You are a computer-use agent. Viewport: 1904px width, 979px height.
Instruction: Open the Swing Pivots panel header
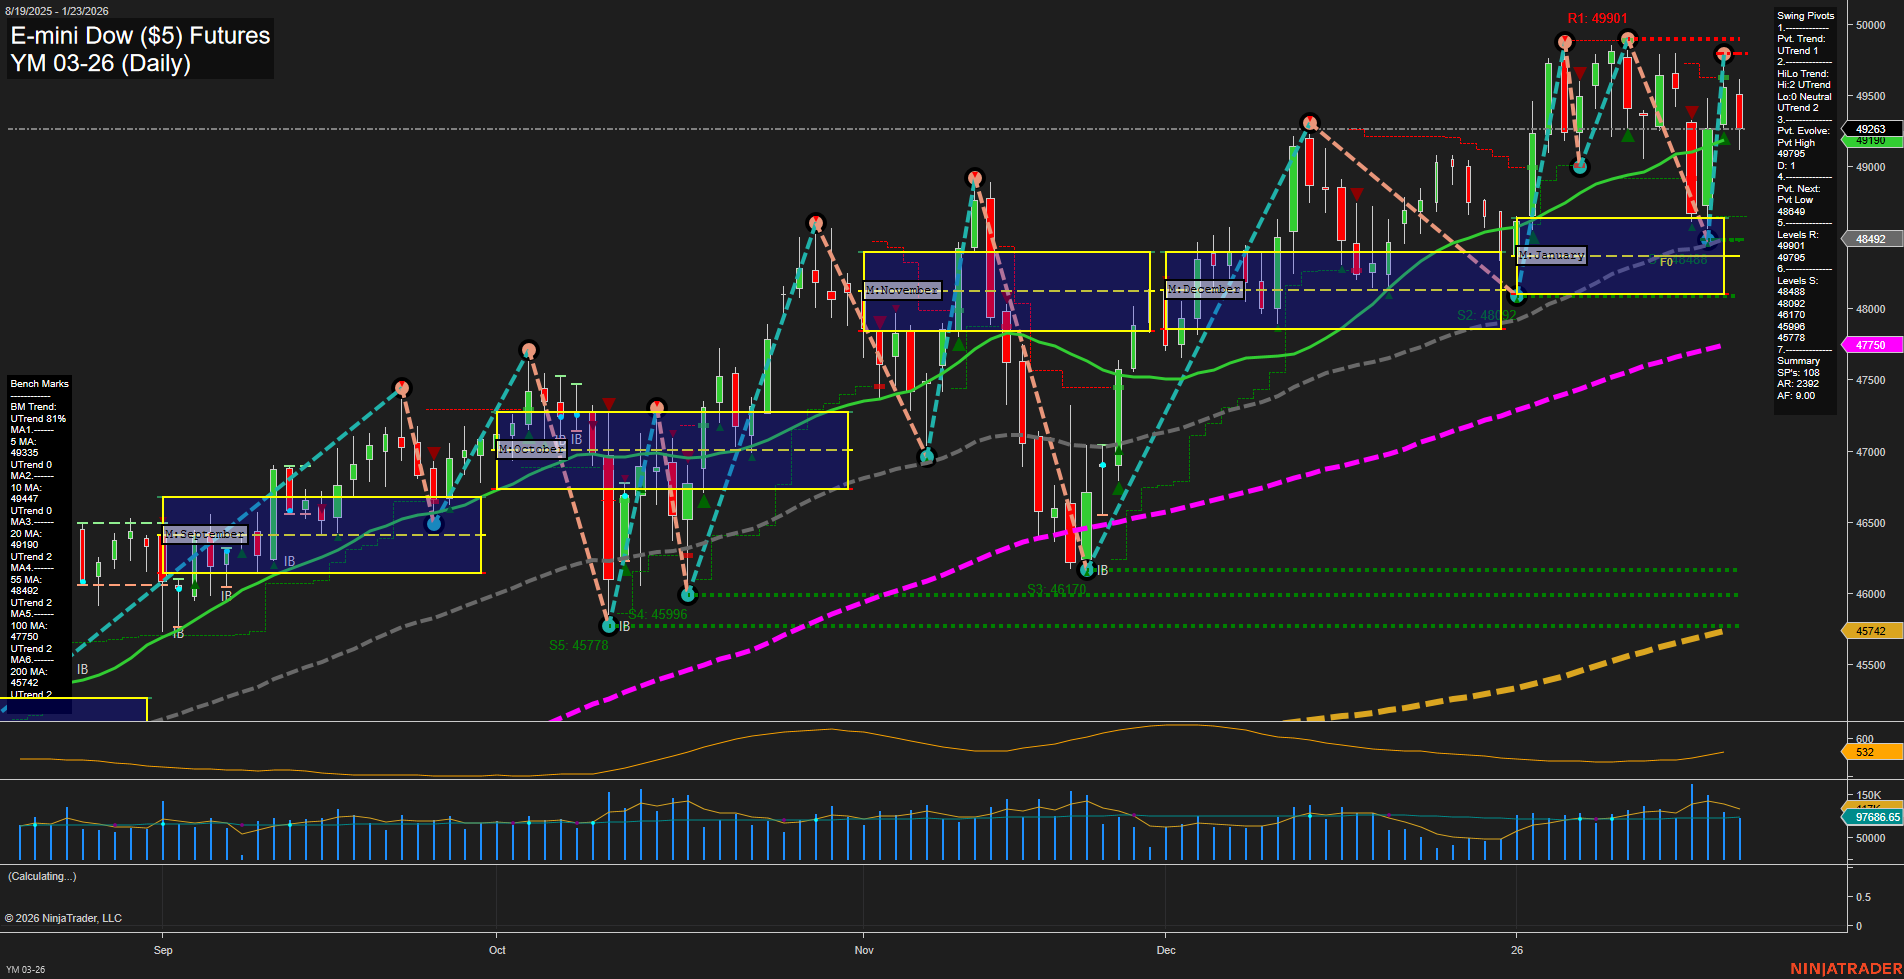pyautogui.click(x=1804, y=15)
